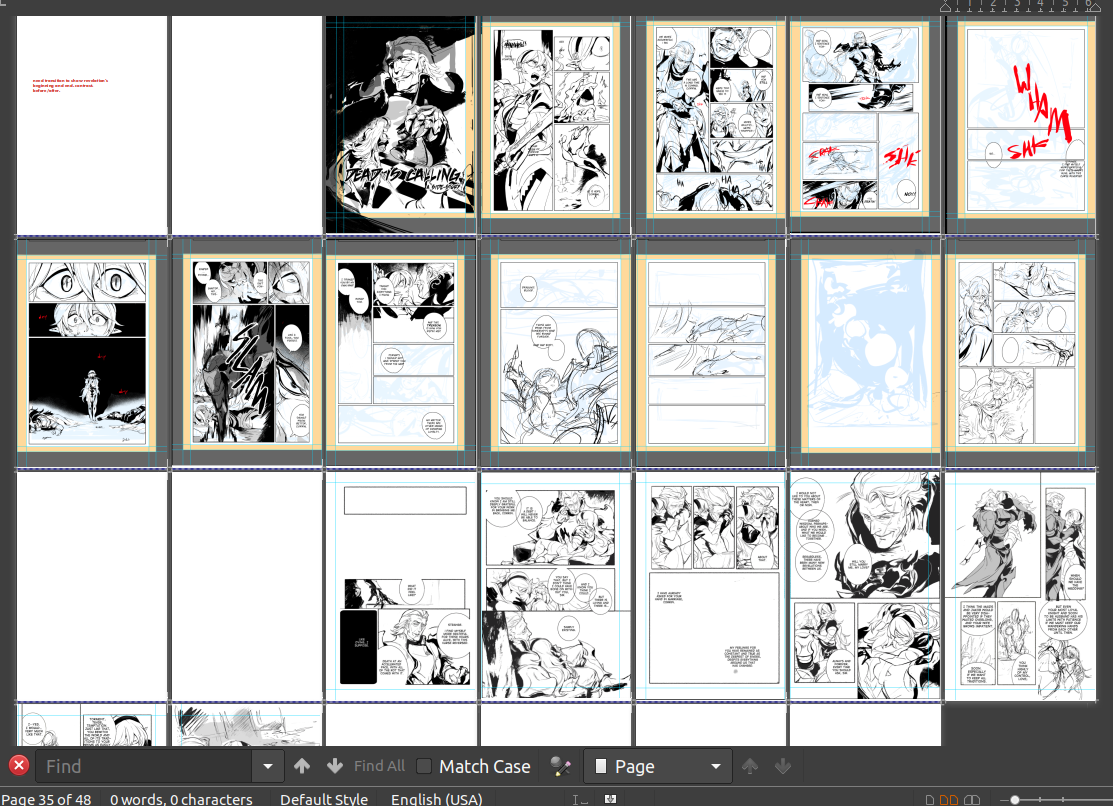Open the Navigate By Page dropdown

pos(656,767)
